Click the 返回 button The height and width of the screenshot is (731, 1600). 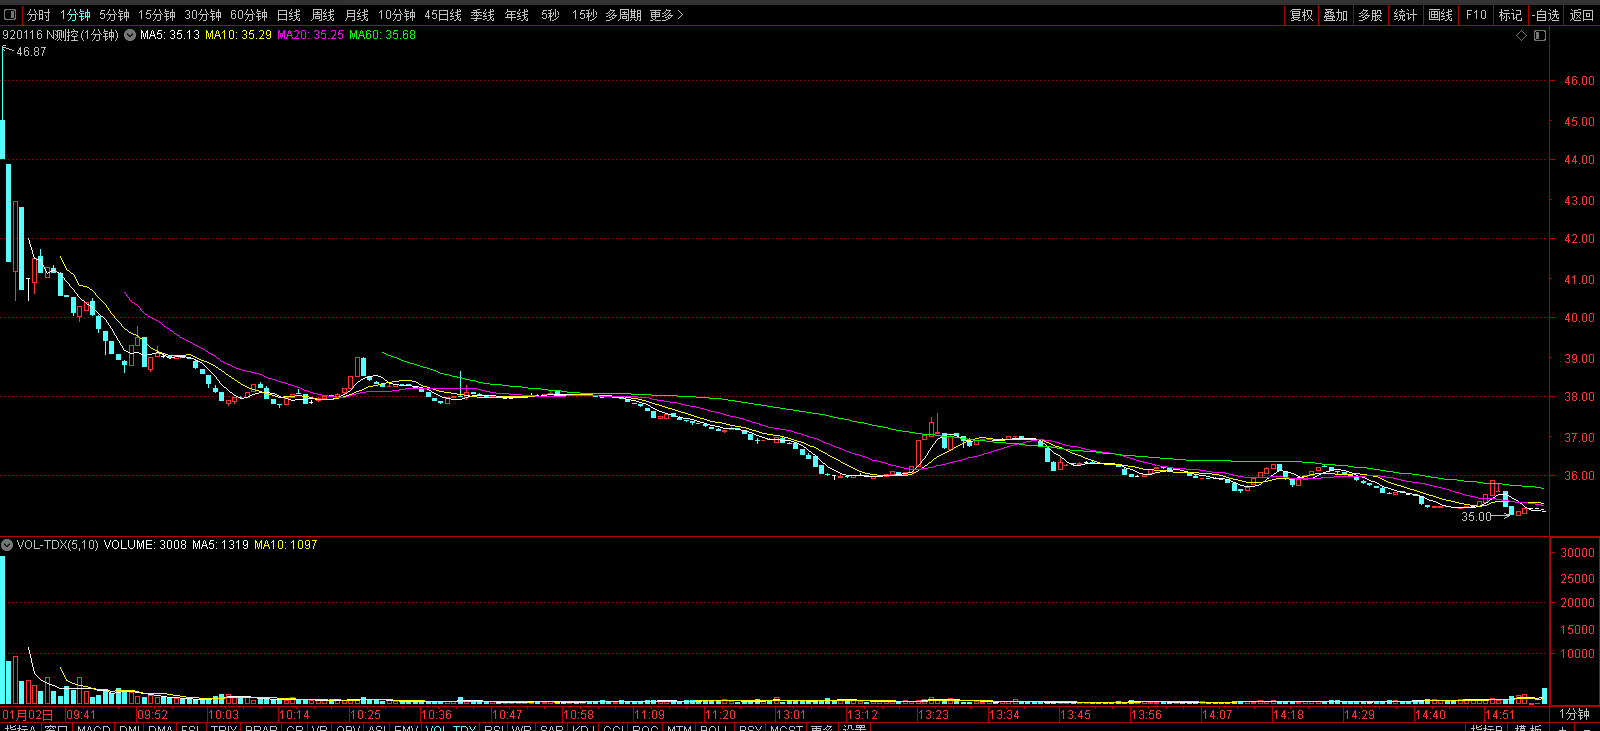pyautogui.click(x=1582, y=15)
